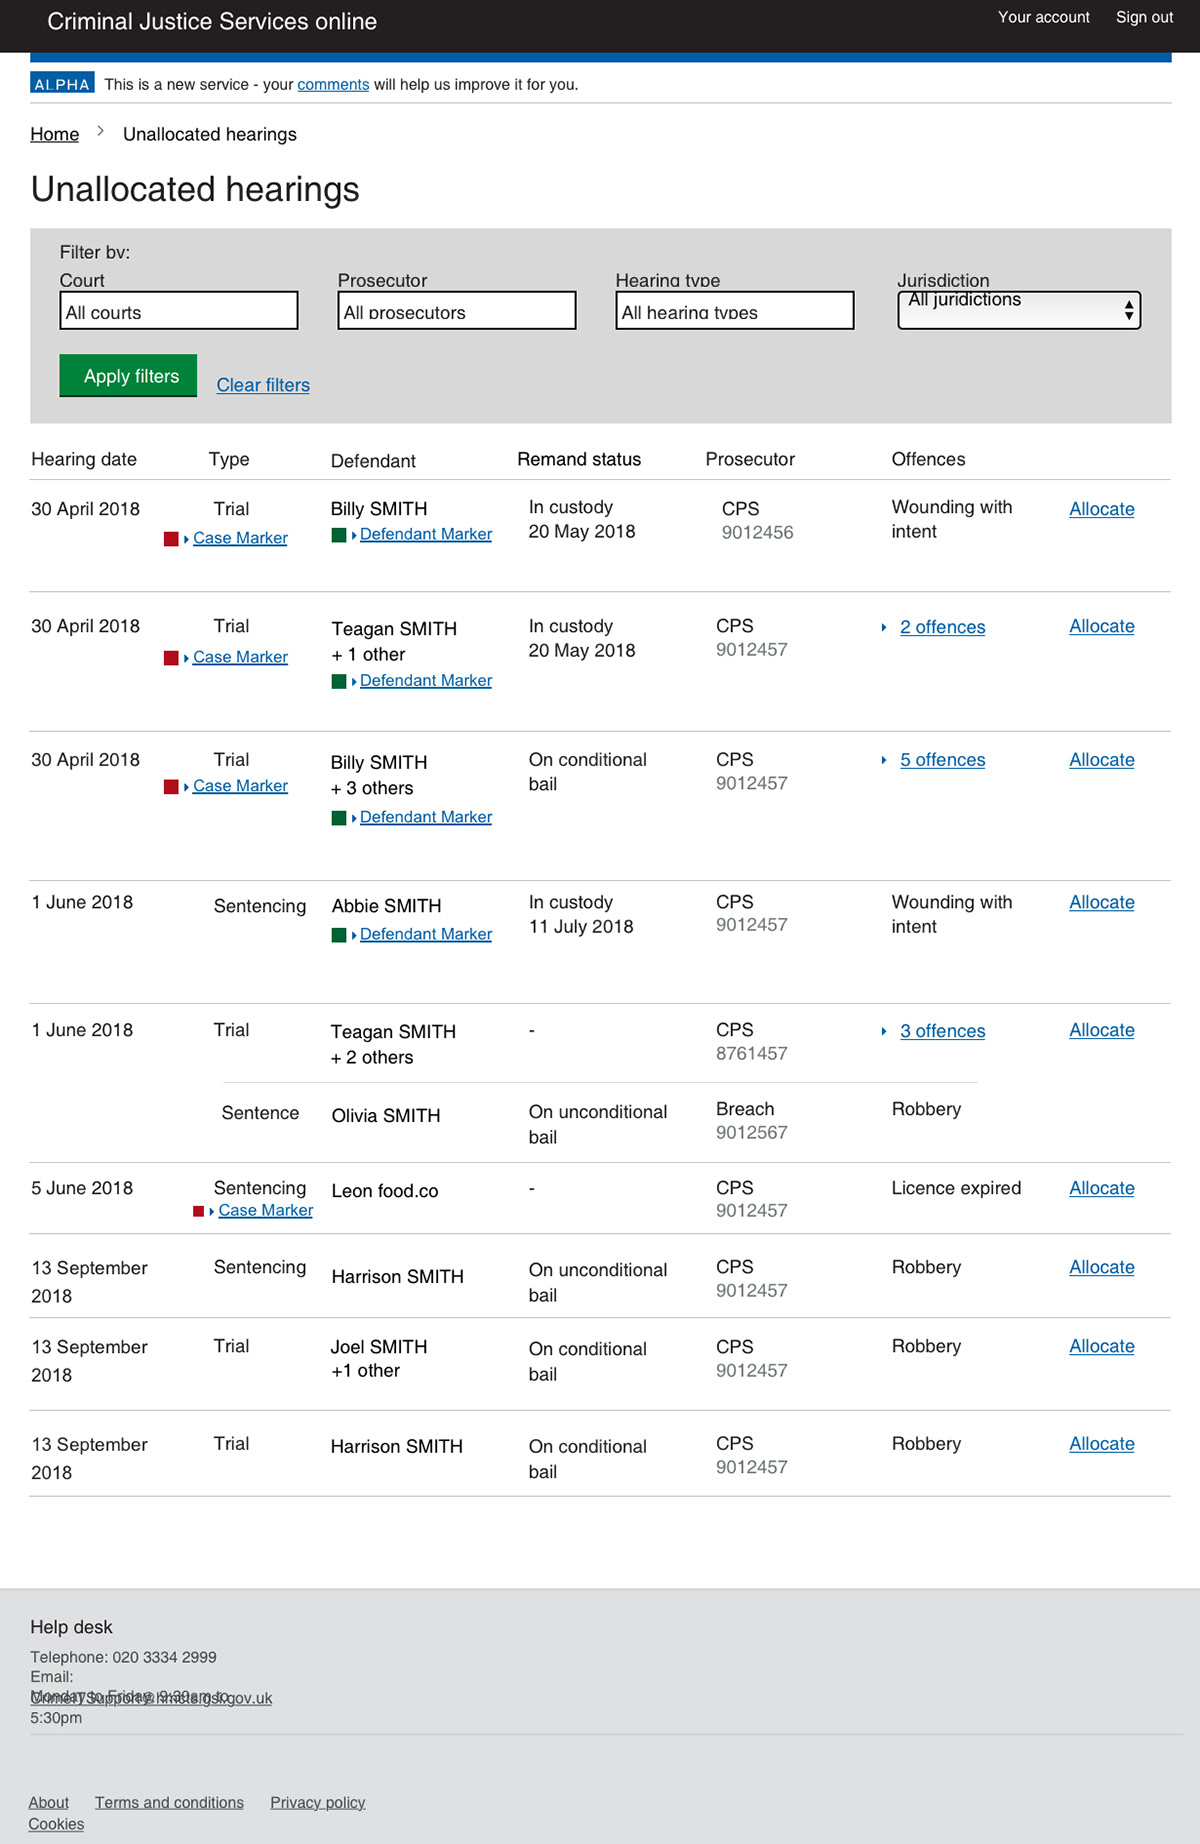Screen dimensions: 1200x1844
Task: Open the Jurisdiction dropdown
Action: [x=1018, y=310]
